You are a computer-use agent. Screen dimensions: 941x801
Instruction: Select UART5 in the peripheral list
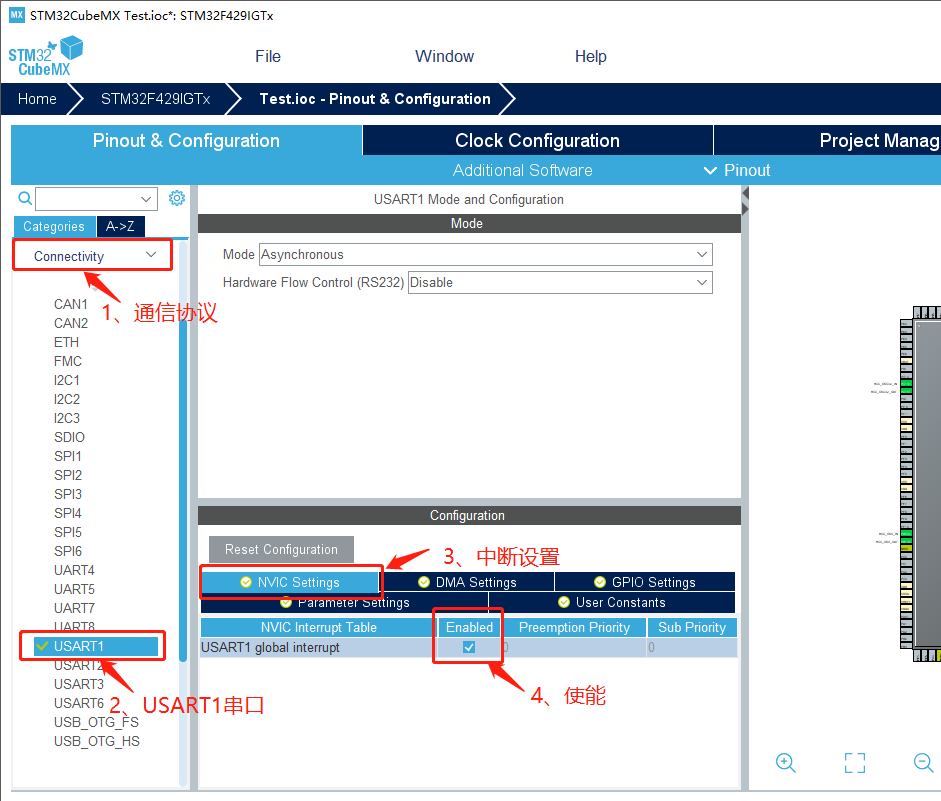pos(74,589)
